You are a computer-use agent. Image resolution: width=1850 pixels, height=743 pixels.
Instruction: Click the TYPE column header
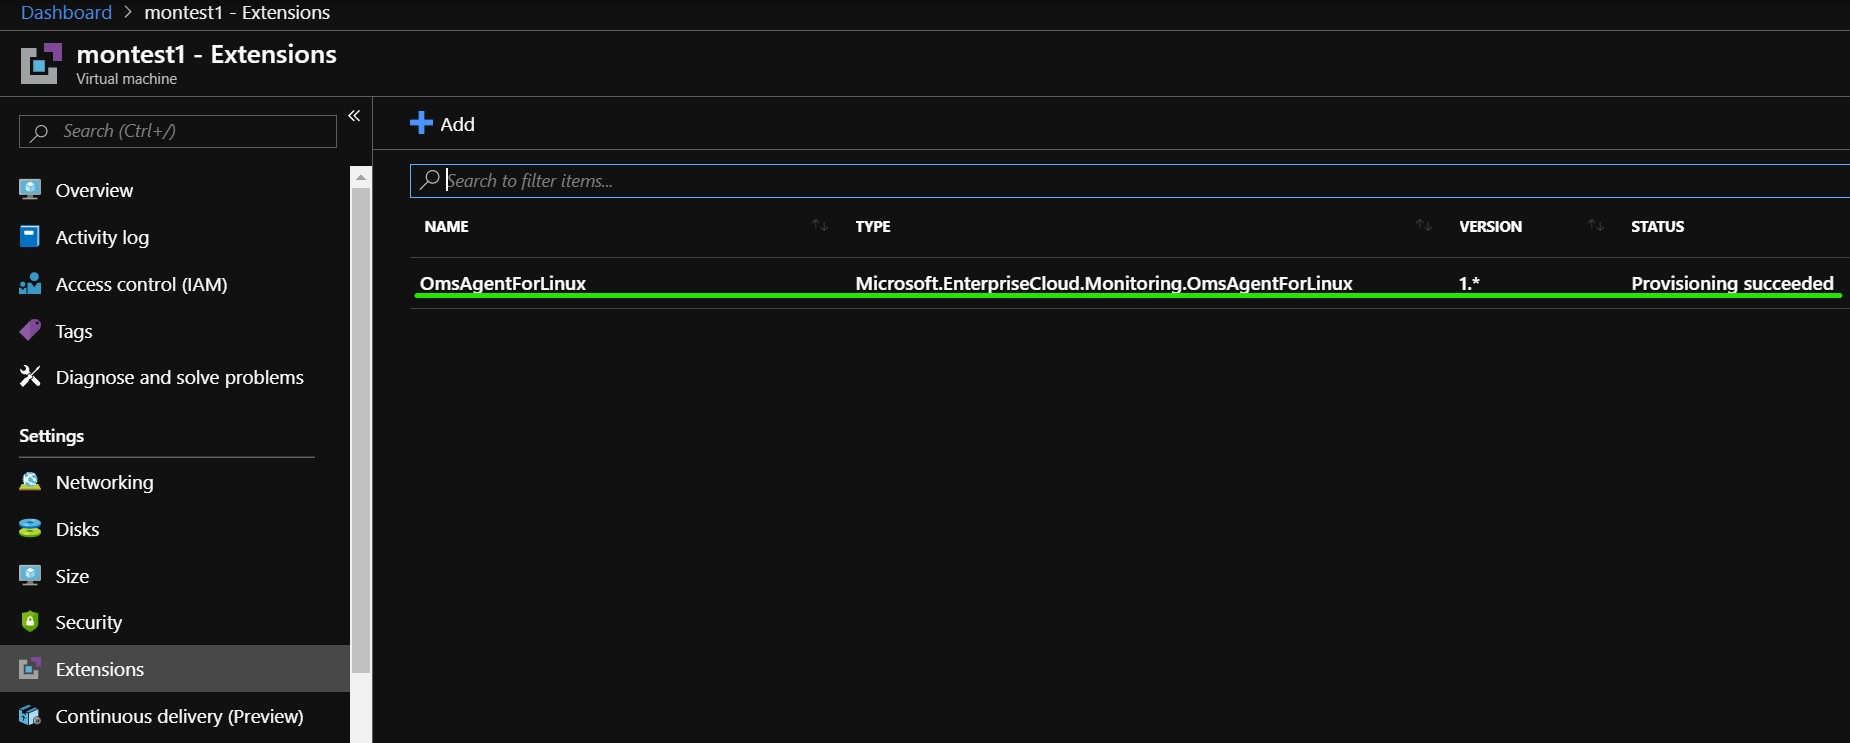(x=873, y=226)
